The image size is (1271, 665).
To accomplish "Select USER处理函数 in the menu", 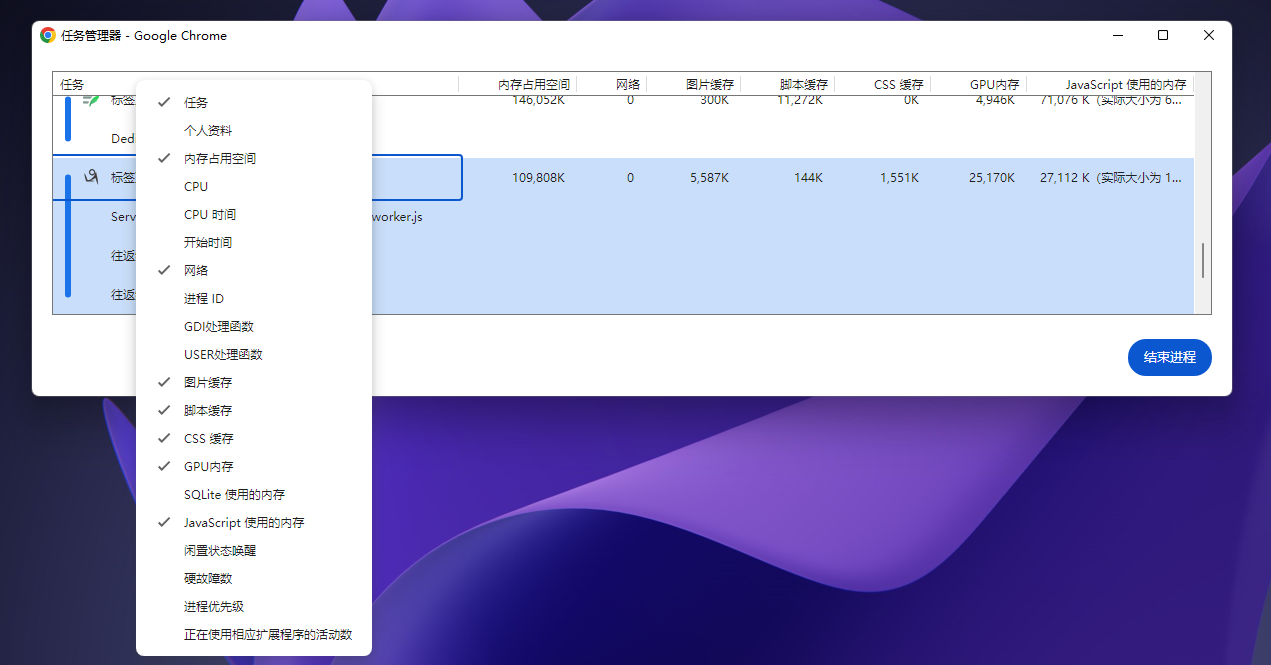I will [254, 354].
